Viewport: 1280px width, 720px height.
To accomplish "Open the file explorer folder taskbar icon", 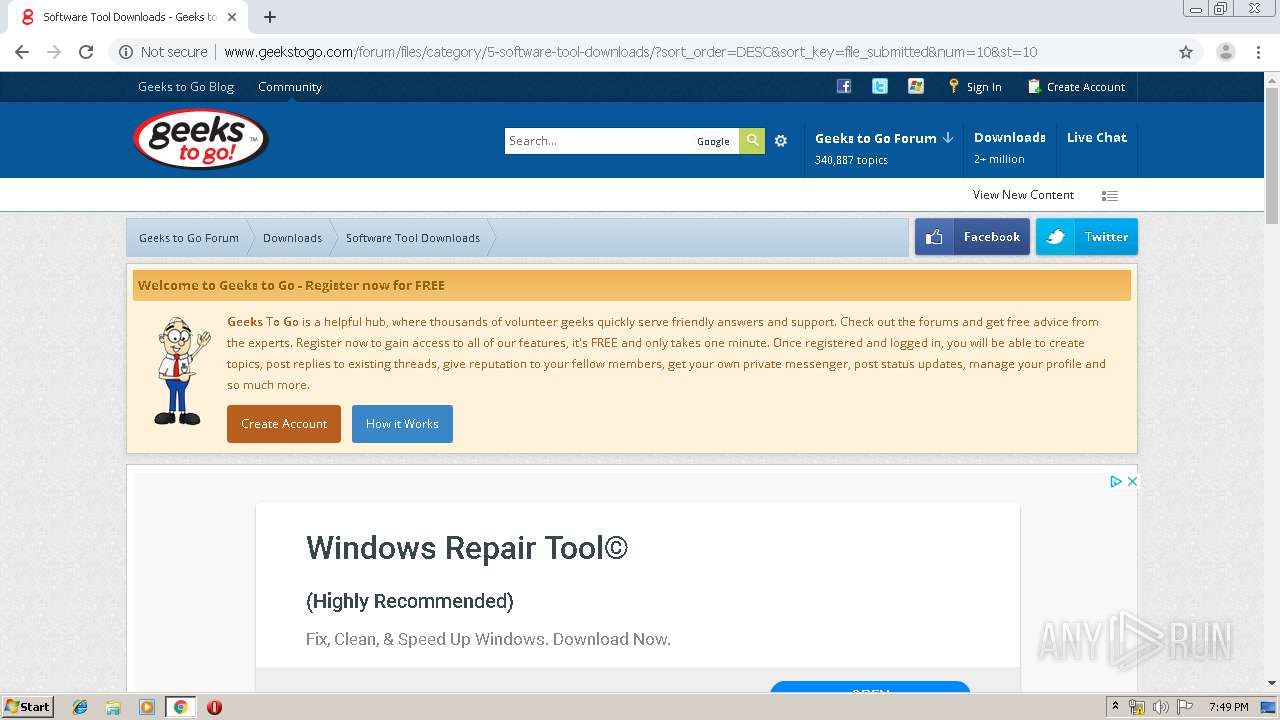I will (x=113, y=707).
